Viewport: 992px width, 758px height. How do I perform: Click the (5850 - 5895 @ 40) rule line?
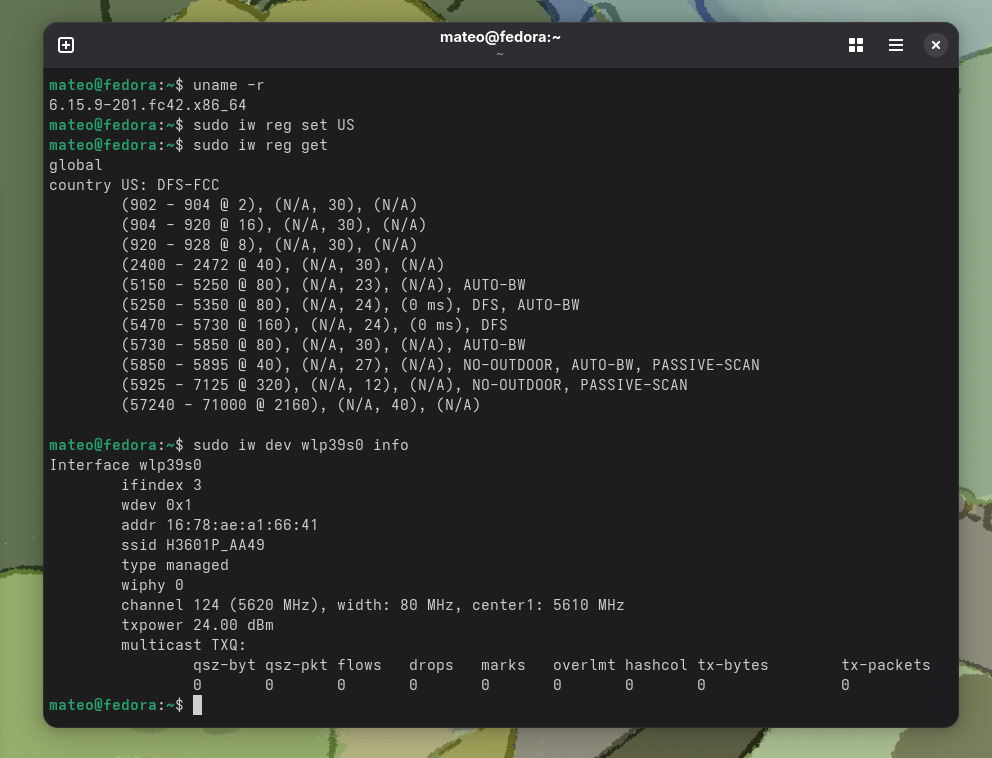pos(440,365)
